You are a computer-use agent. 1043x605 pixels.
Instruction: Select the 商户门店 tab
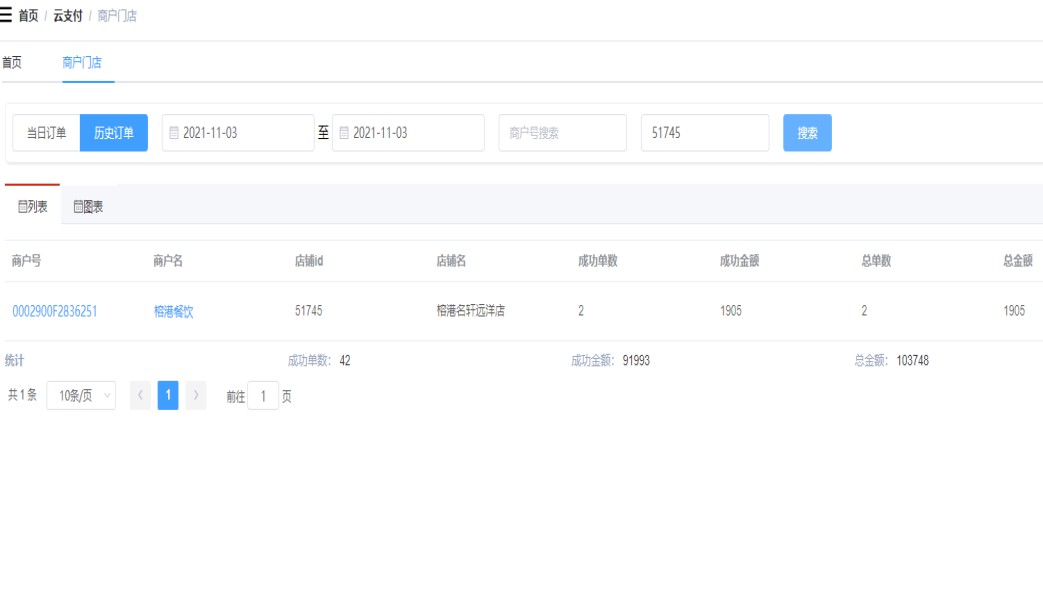click(82, 62)
